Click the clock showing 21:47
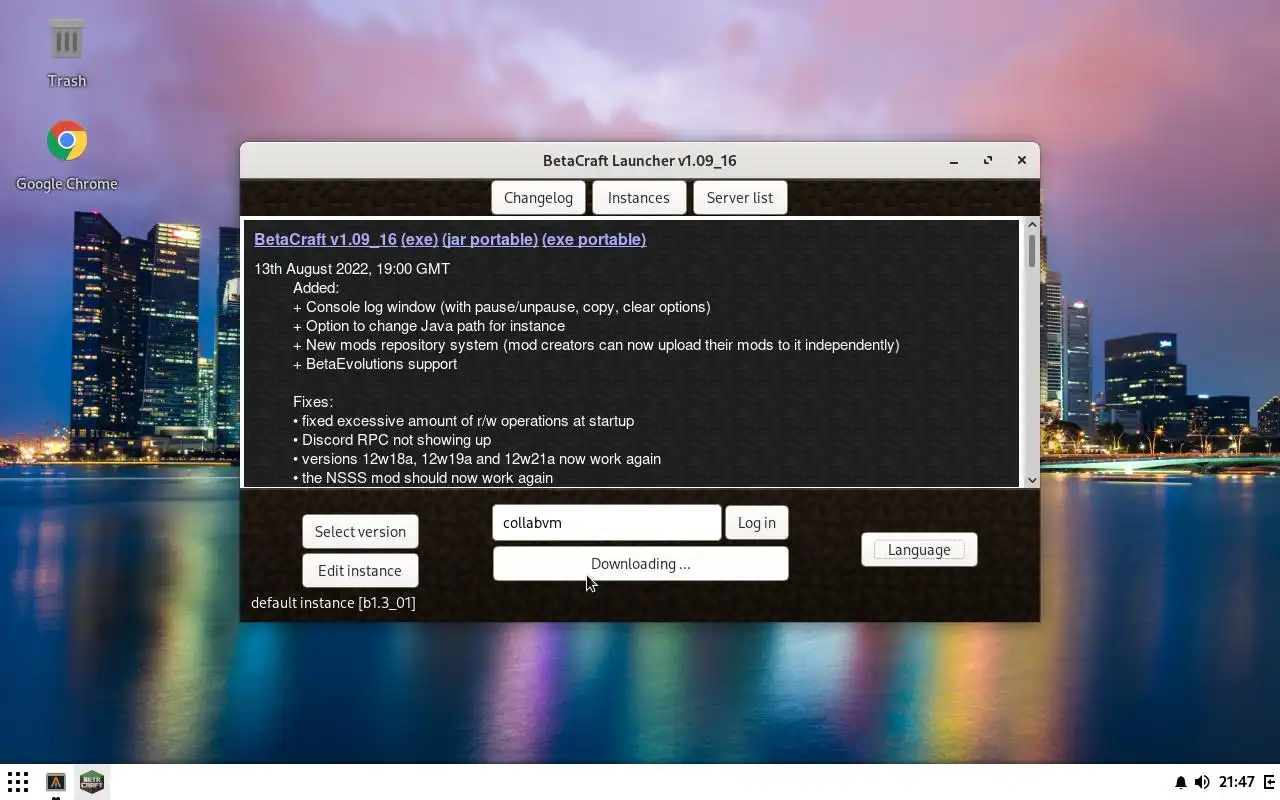This screenshot has height=800, width=1280. click(1237, 782)
